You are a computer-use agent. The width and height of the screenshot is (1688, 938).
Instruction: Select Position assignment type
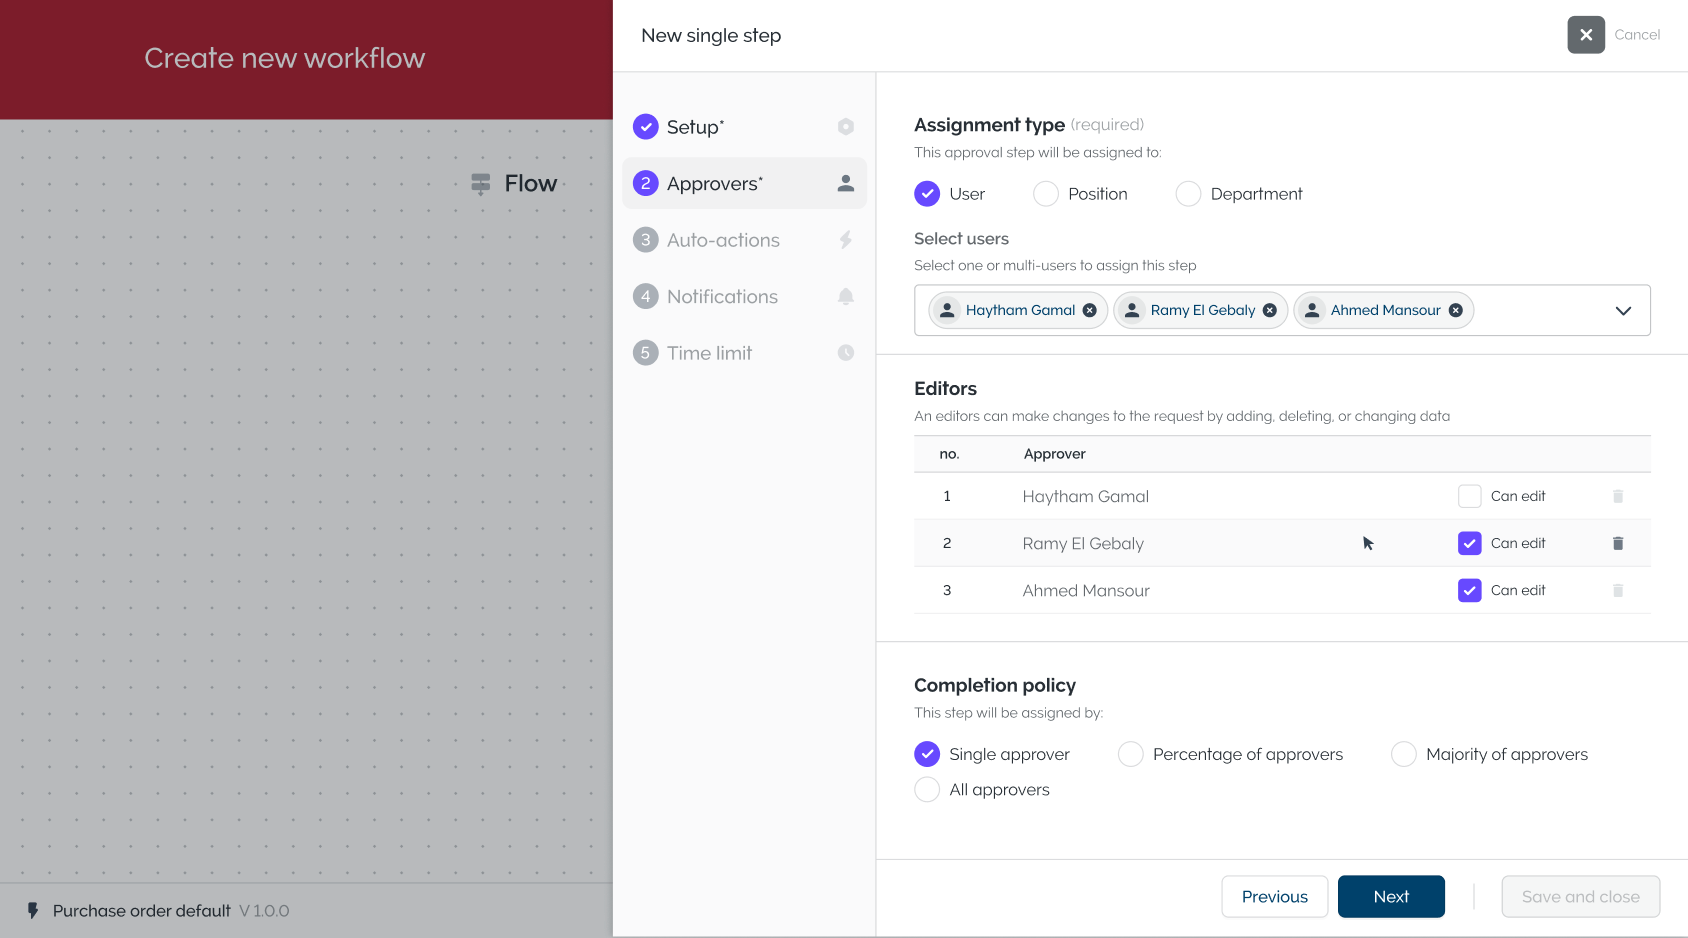1046,194
